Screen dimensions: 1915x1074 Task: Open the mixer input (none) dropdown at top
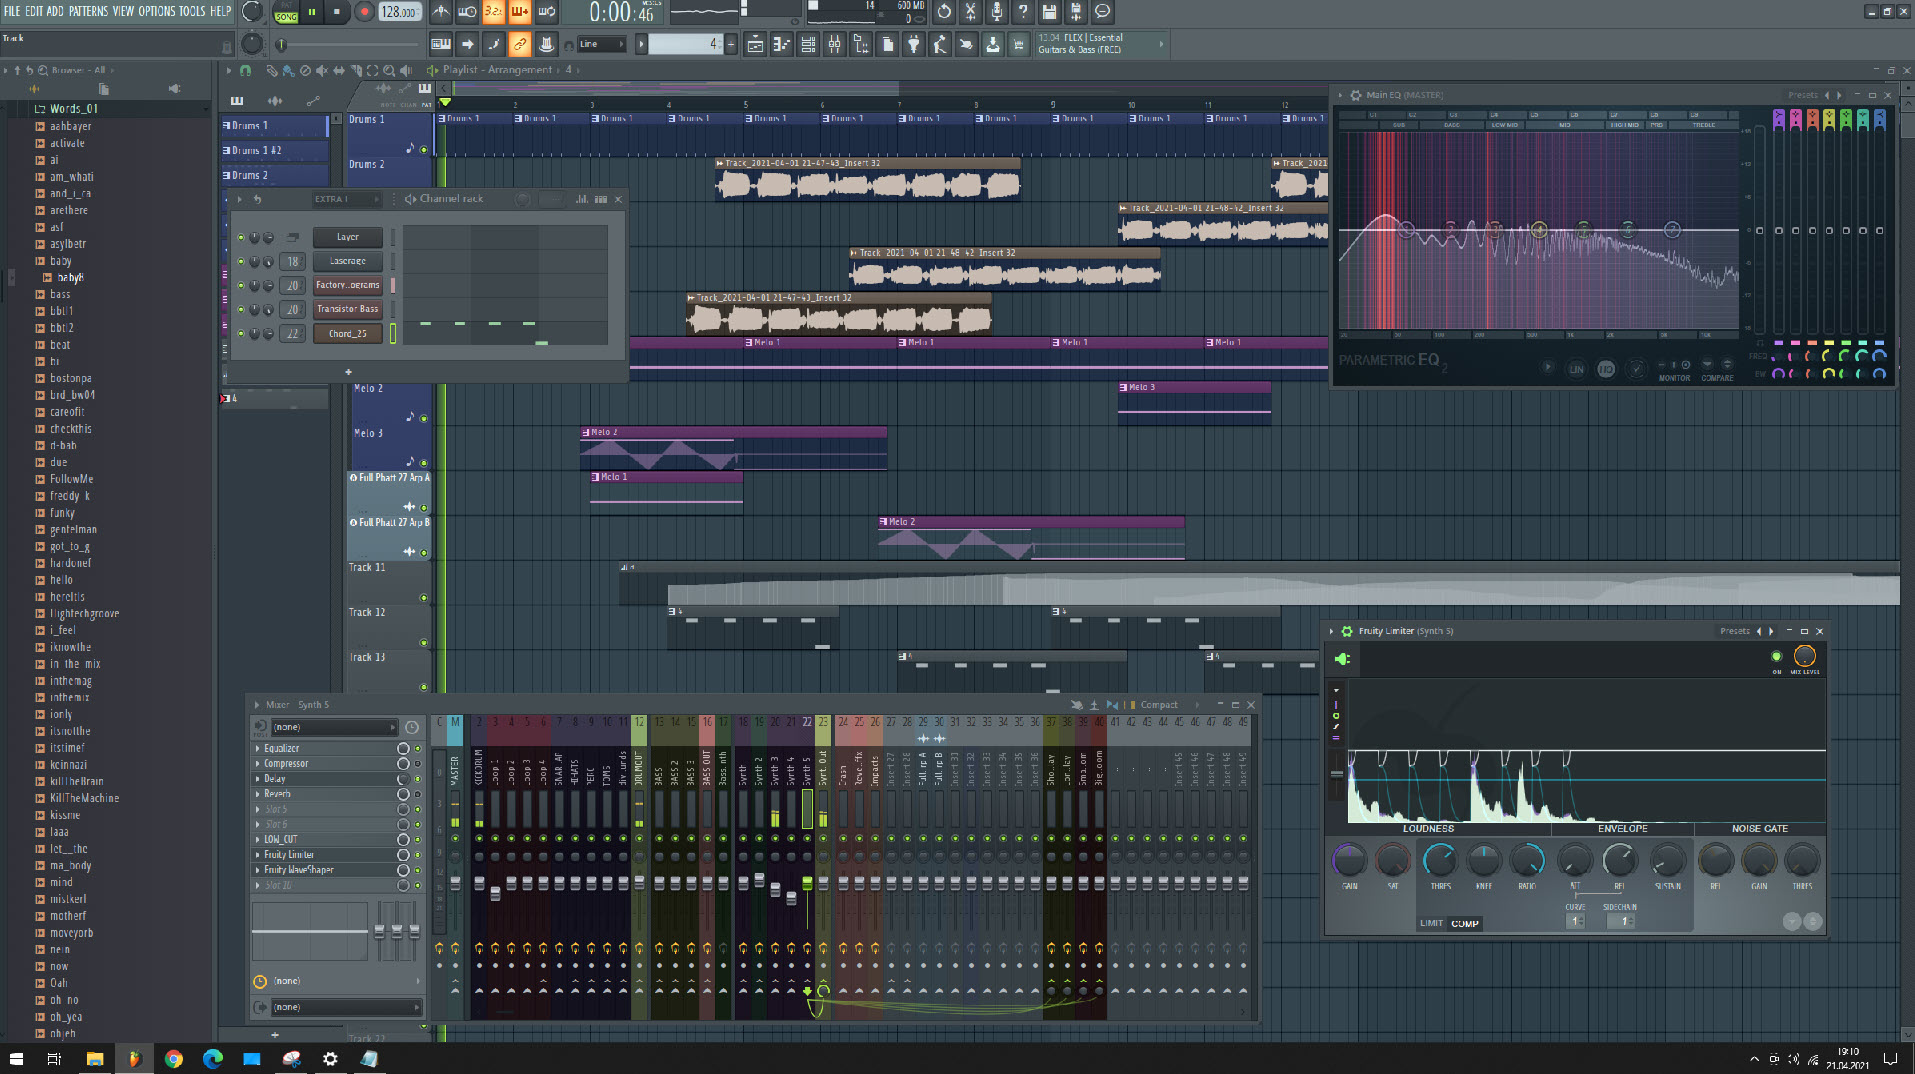point(334,727)
